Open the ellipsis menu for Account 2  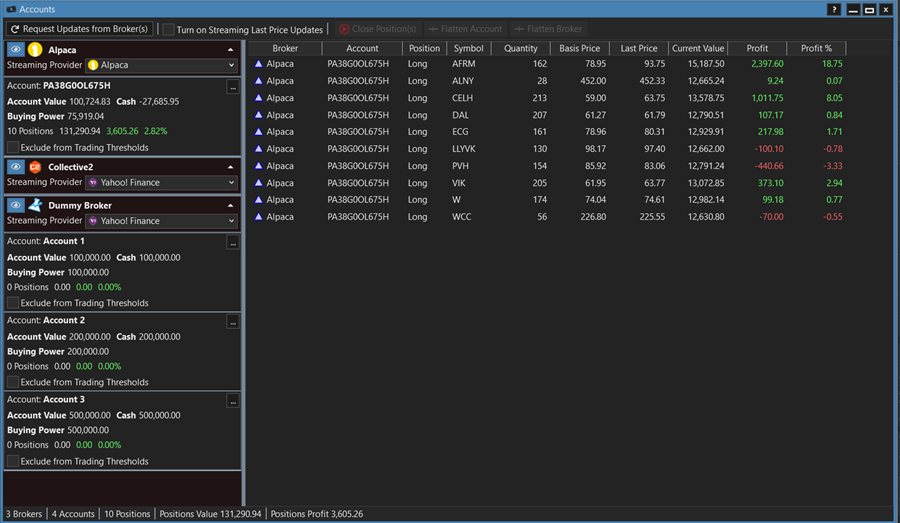[x=232, y=321]
